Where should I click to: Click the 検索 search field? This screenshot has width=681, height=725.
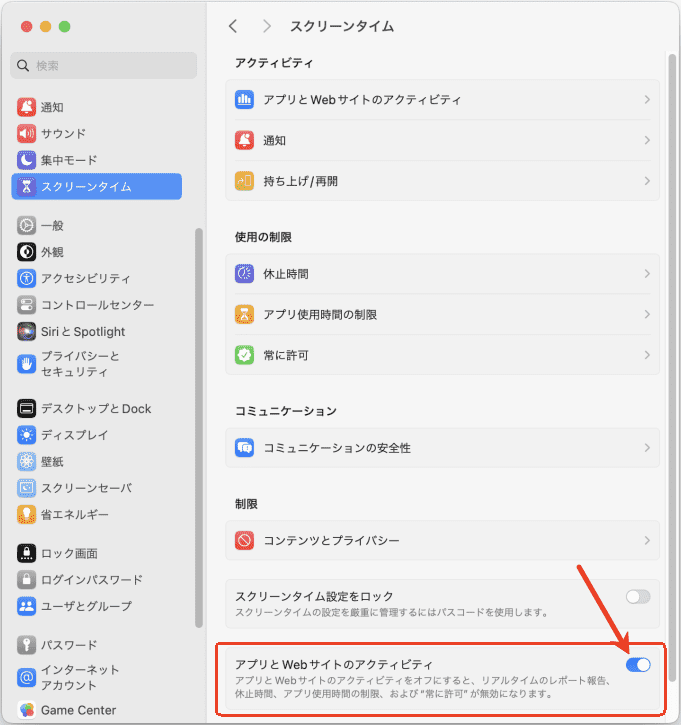tap(104, 66)
